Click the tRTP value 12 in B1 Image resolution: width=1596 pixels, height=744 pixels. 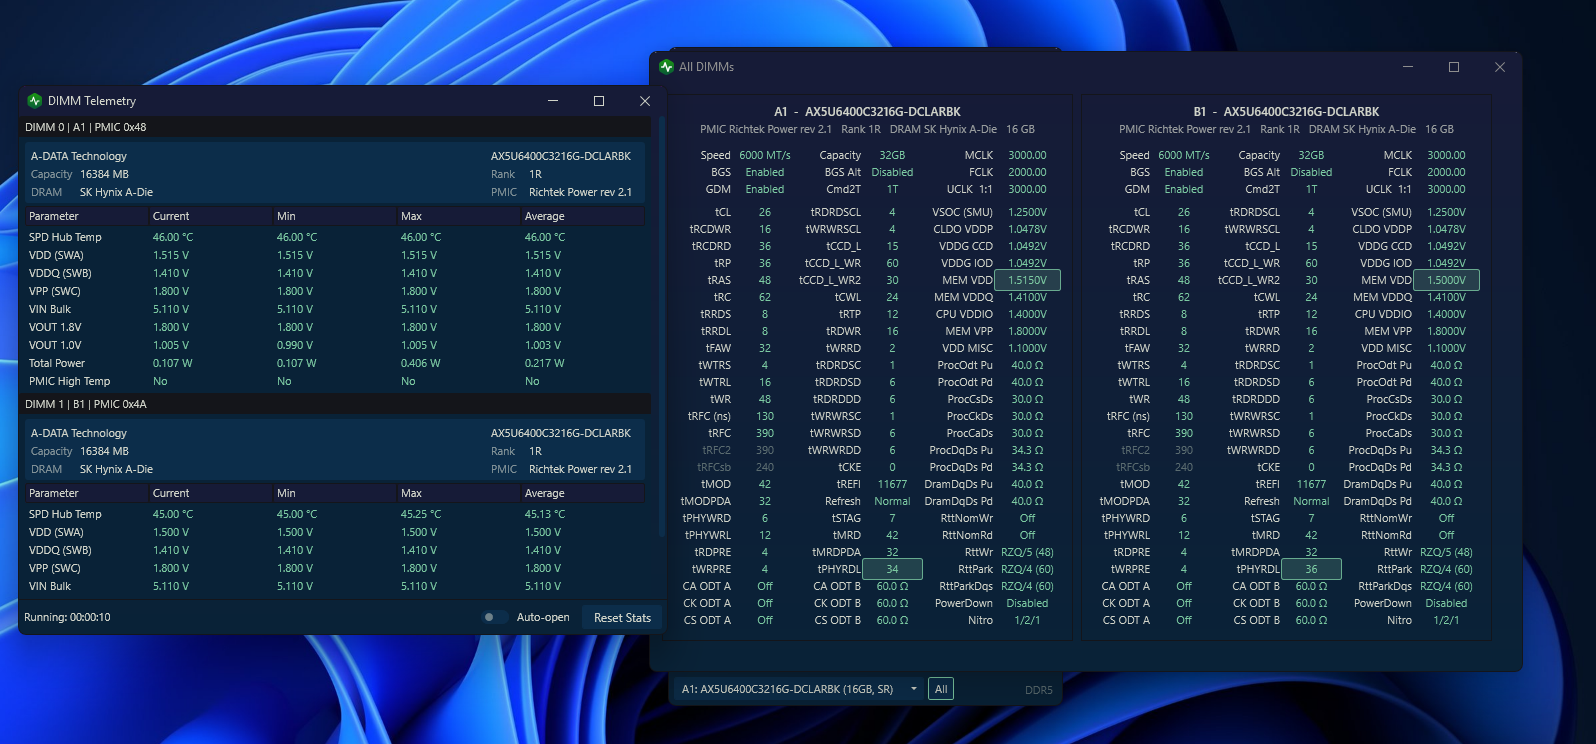[x=1311, y=314]
